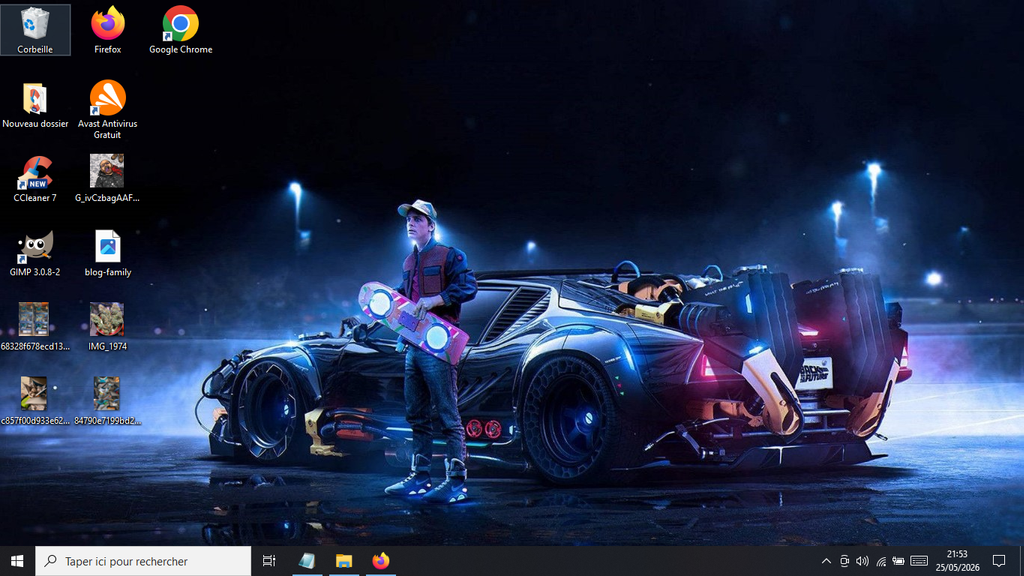Select the CCleaner 7 shortcut

[35, 179]
